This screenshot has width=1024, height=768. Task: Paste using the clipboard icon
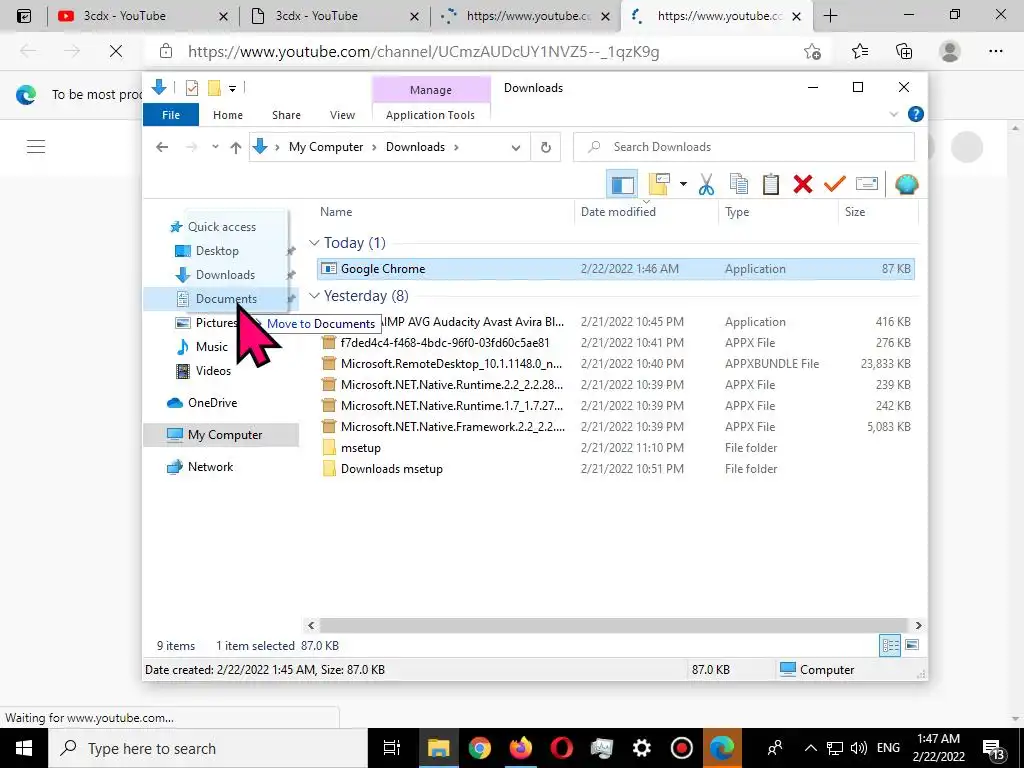point(771,185)
